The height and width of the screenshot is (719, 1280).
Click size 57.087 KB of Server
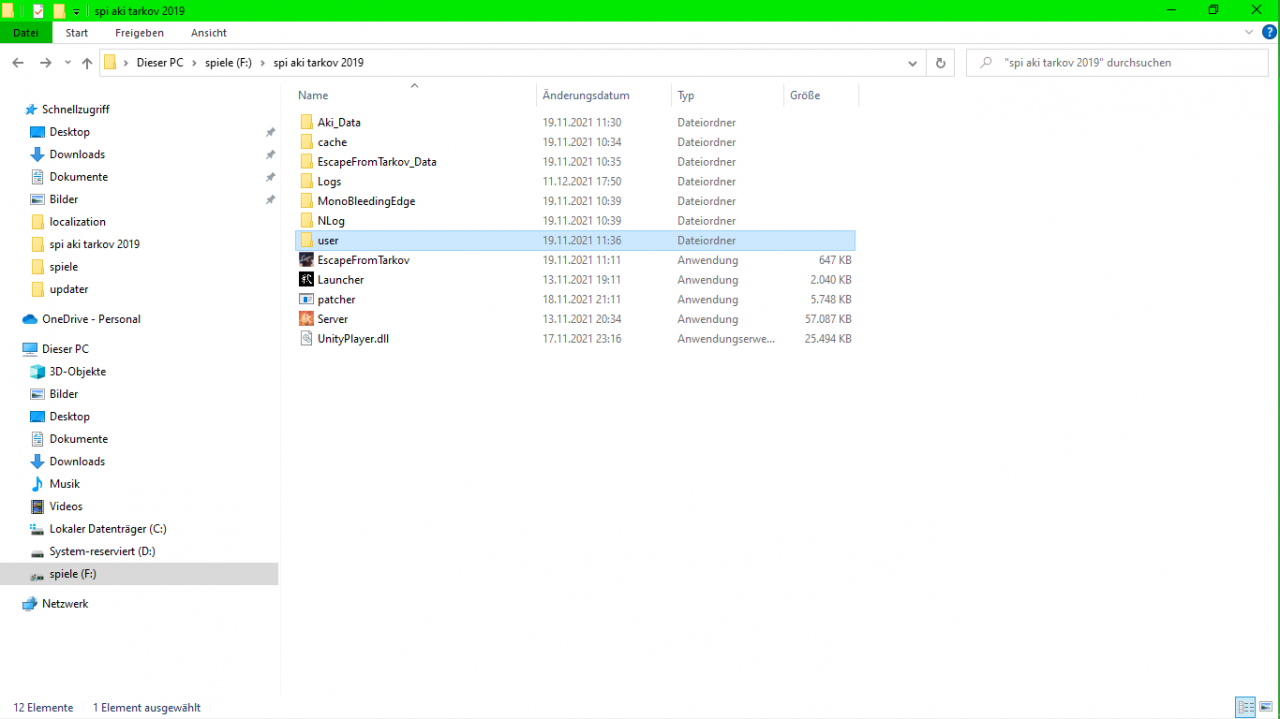[828, 319]
